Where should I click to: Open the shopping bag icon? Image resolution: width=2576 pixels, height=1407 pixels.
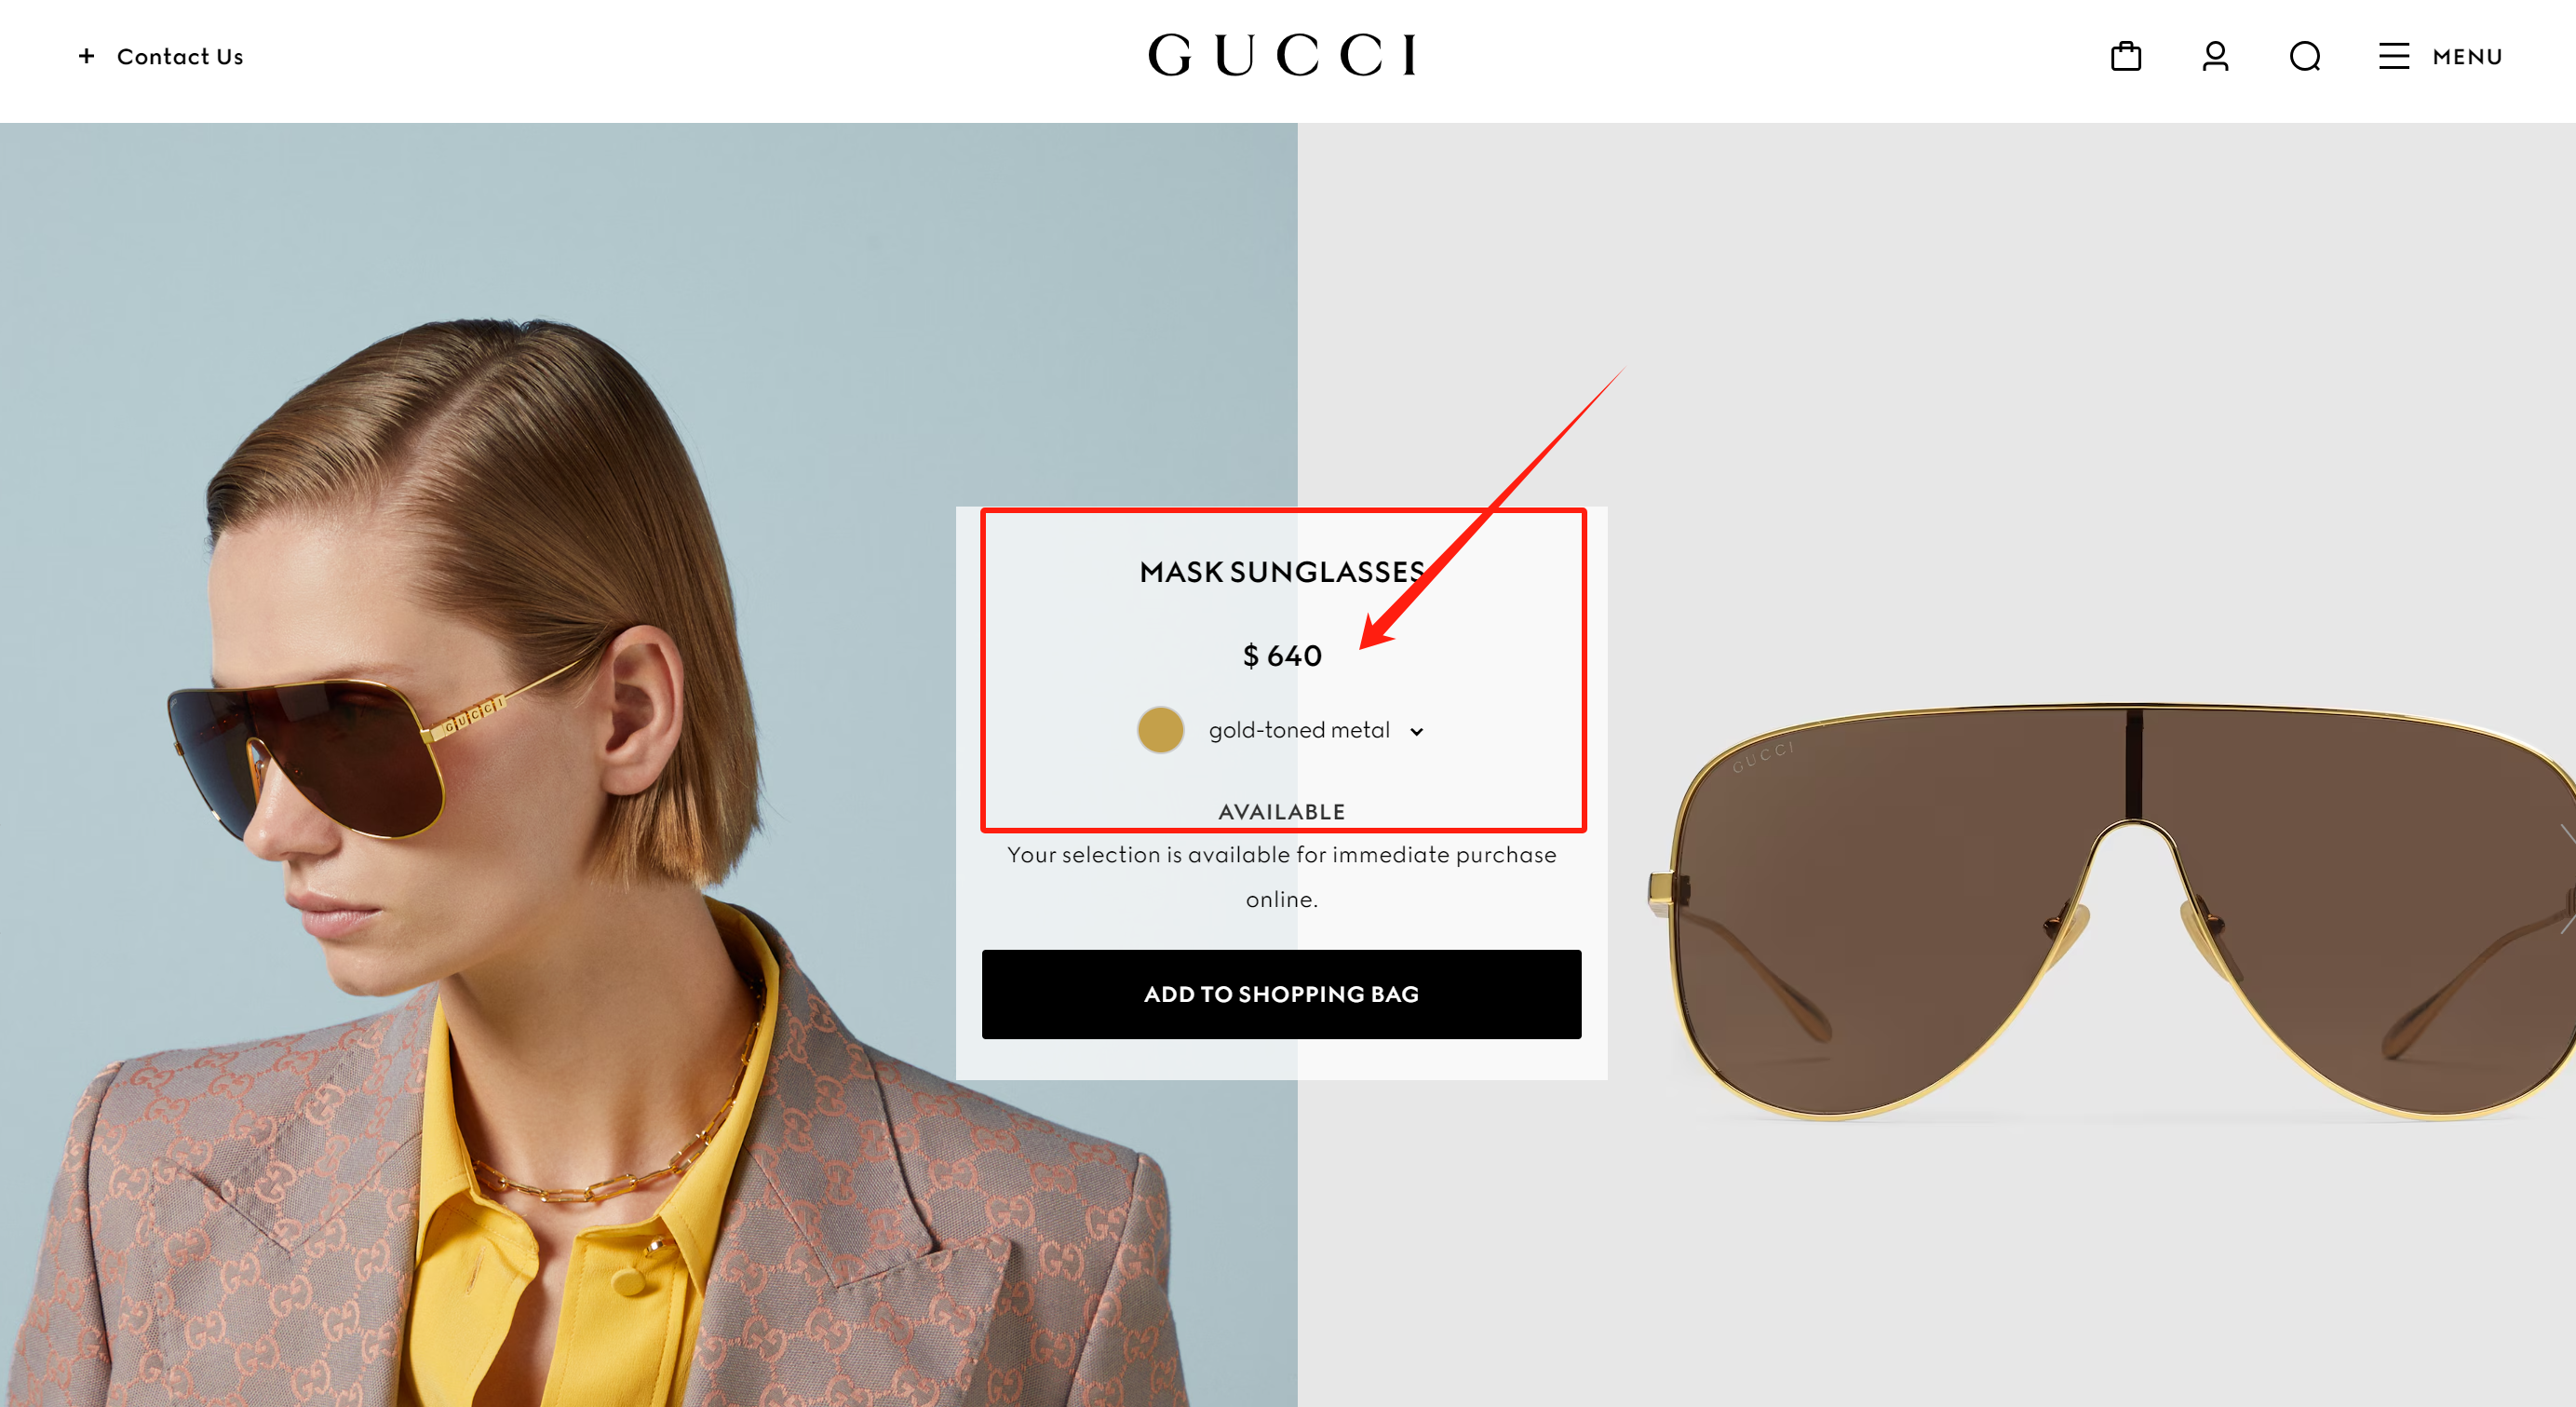[2125, 56]
